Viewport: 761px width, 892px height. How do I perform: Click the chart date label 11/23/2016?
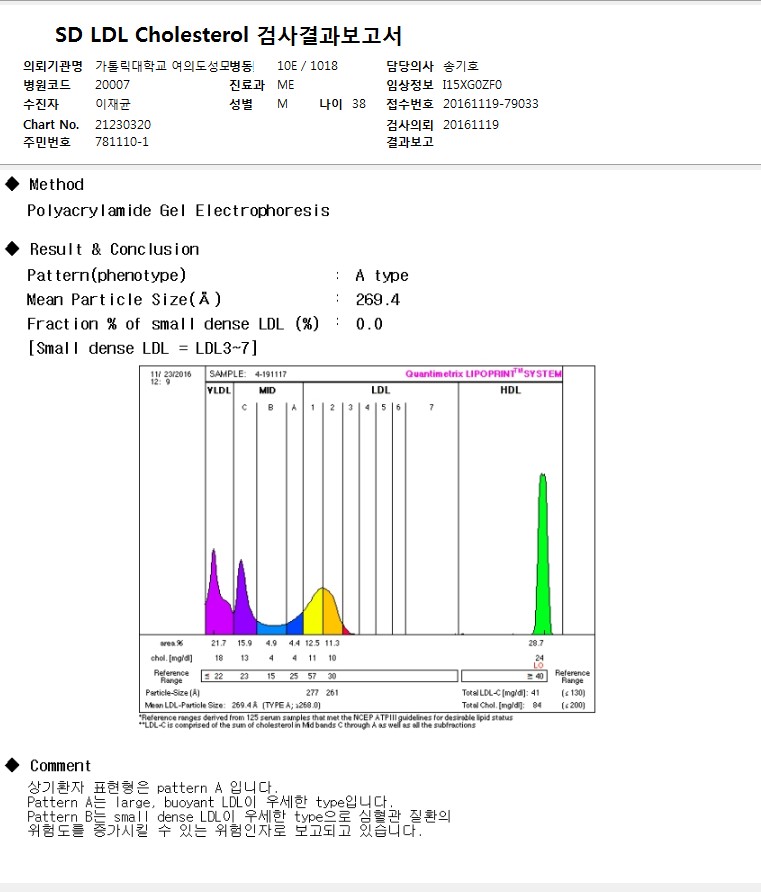[x=171, y=374]
